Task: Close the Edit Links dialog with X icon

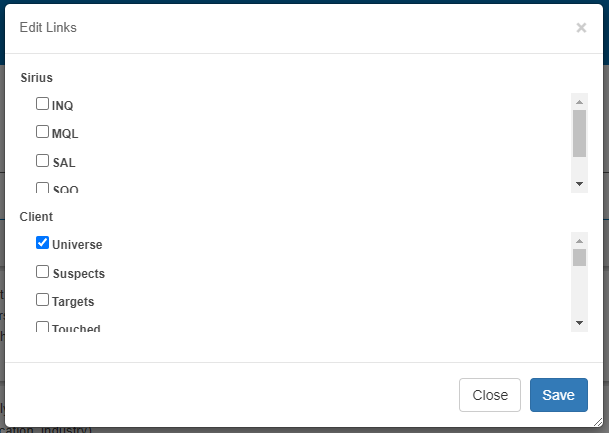Action: click(x=581, y=28)
